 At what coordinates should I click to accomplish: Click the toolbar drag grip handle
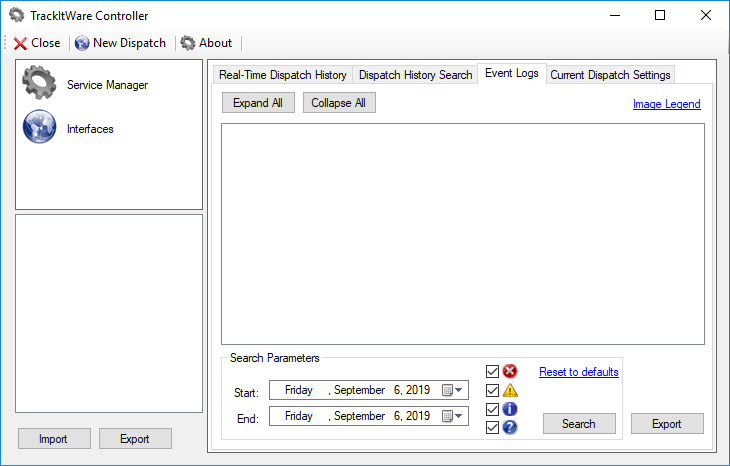click(6, 43)
